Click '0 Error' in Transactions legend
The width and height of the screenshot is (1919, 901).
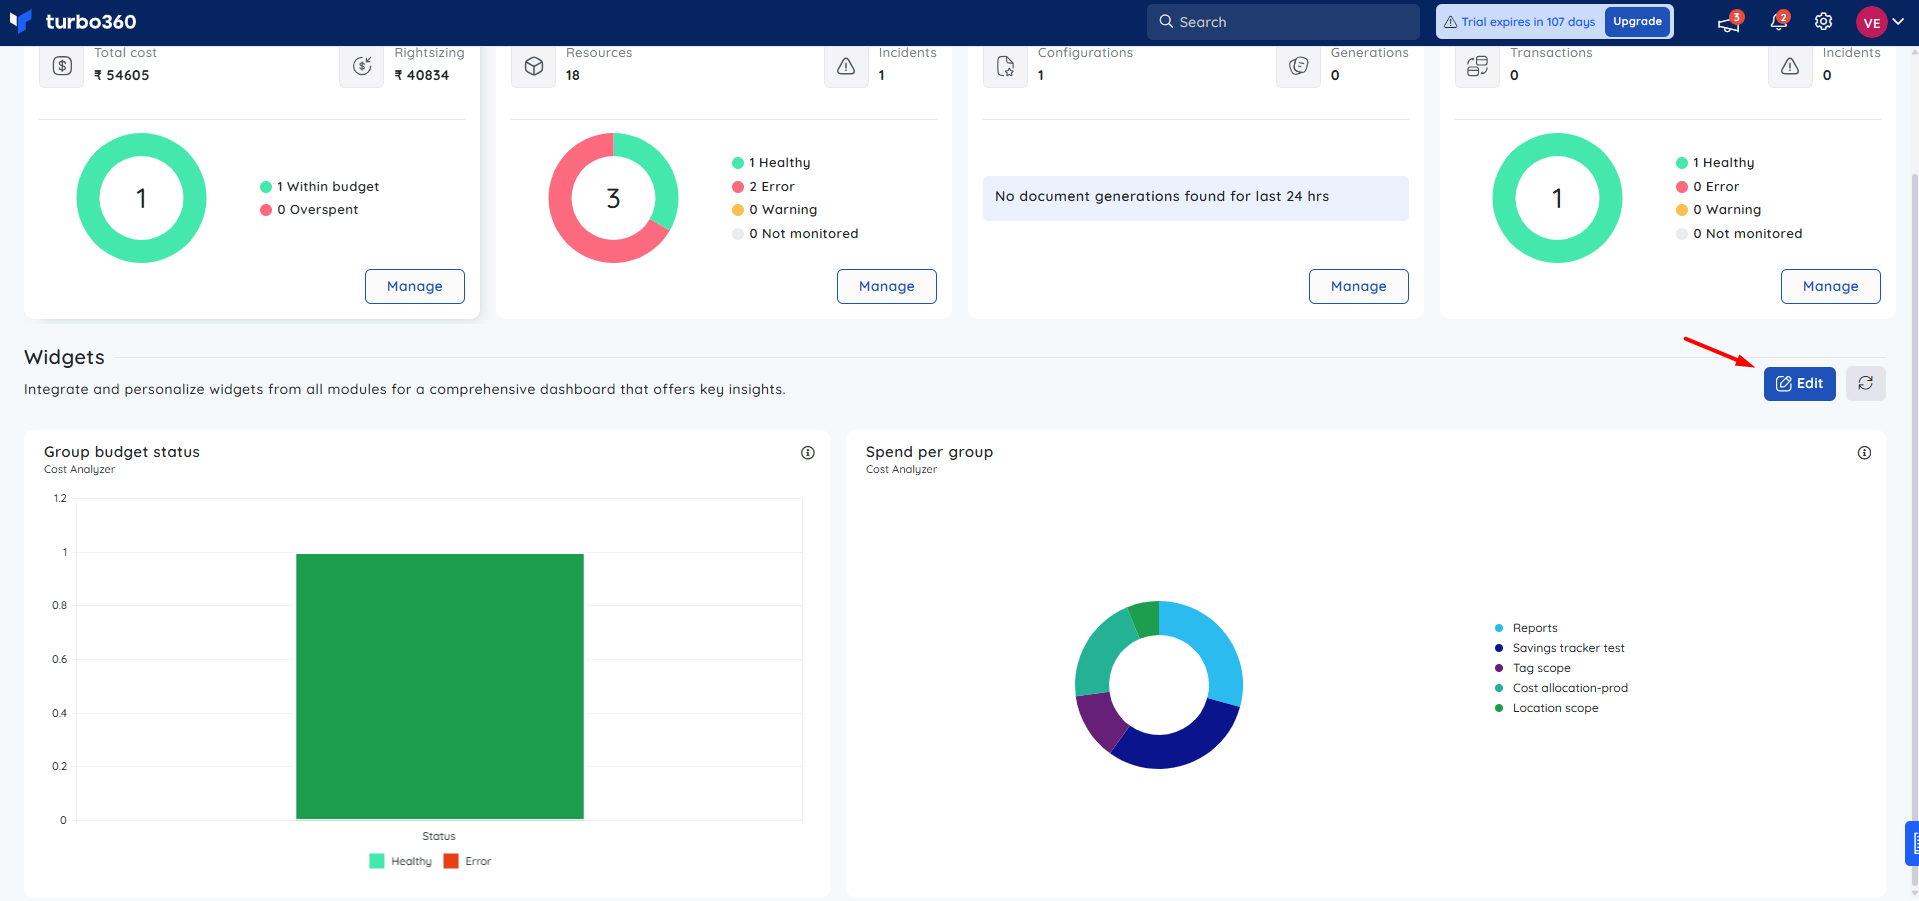pos(1716,187)
